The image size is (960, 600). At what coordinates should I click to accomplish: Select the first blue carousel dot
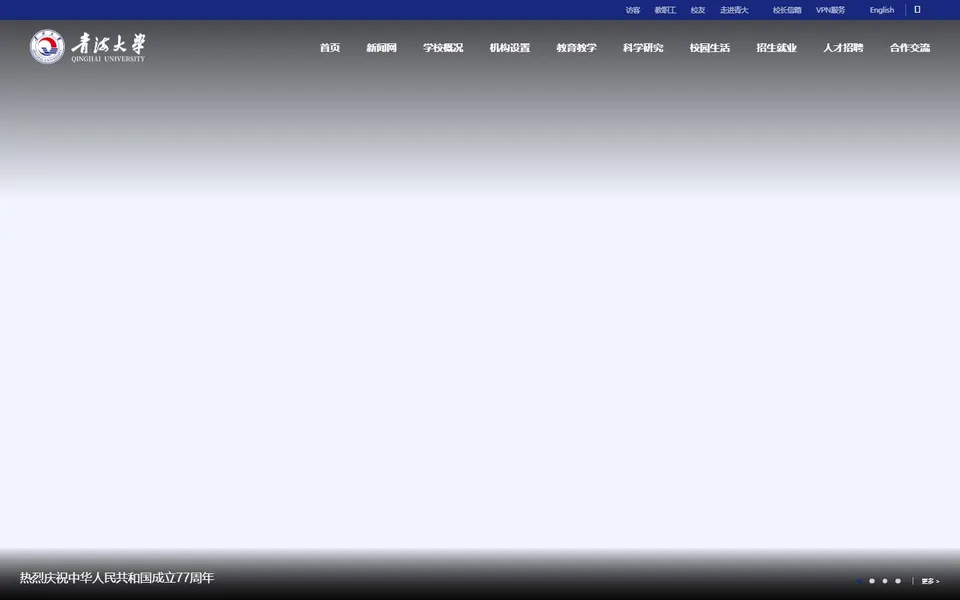click(x=859, y=581)
